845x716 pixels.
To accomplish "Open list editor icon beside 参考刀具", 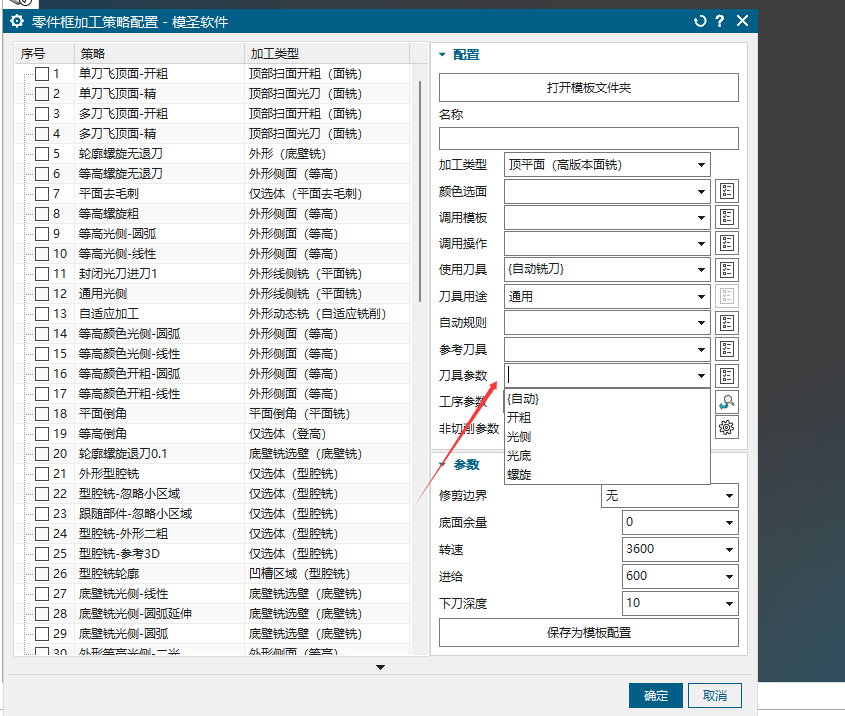I will 726,349.
